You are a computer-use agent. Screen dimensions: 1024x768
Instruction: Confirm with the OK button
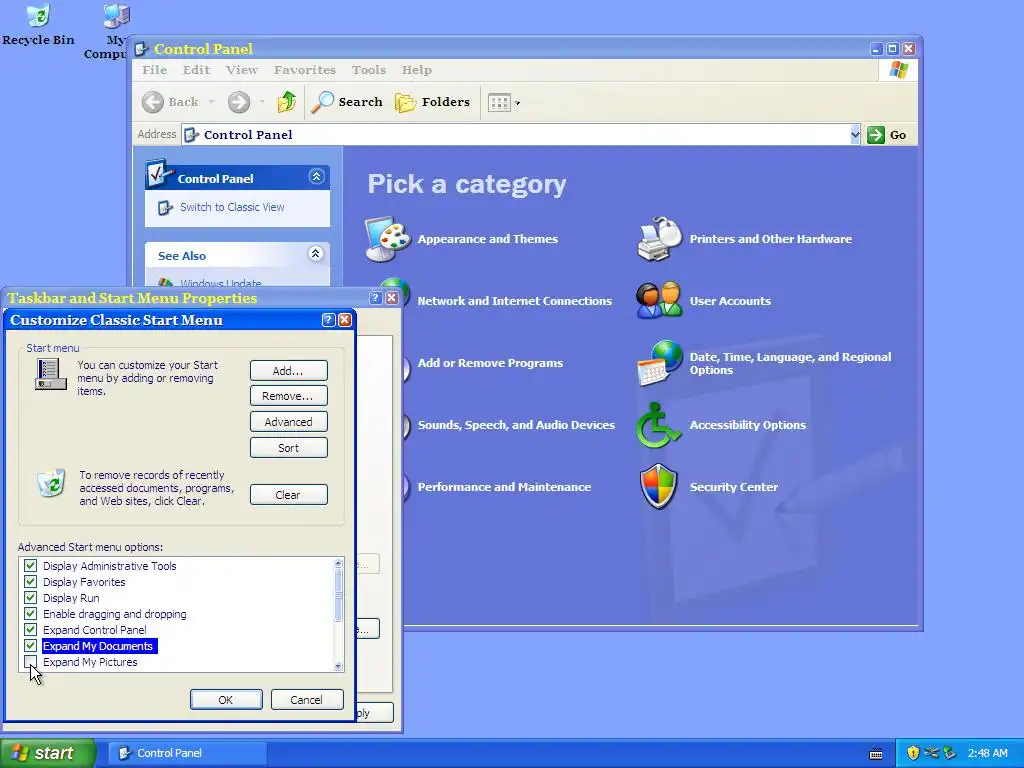tap(226, 699)
